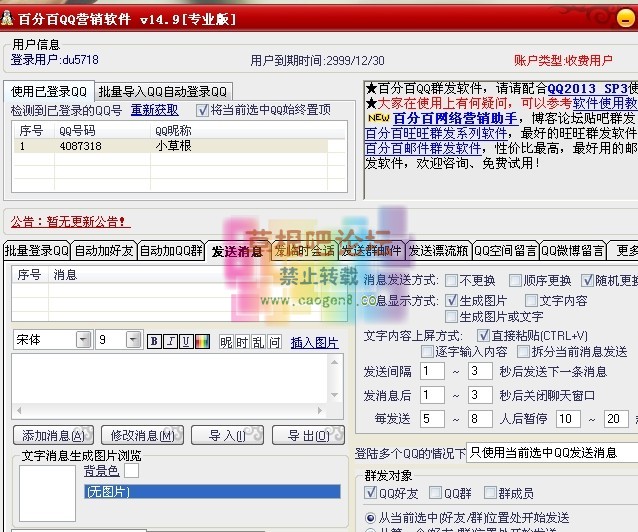Screen dimensions: 638x532
Task: Open 百分百旺旺群发系列软件 link
Action: pos(436,133)
